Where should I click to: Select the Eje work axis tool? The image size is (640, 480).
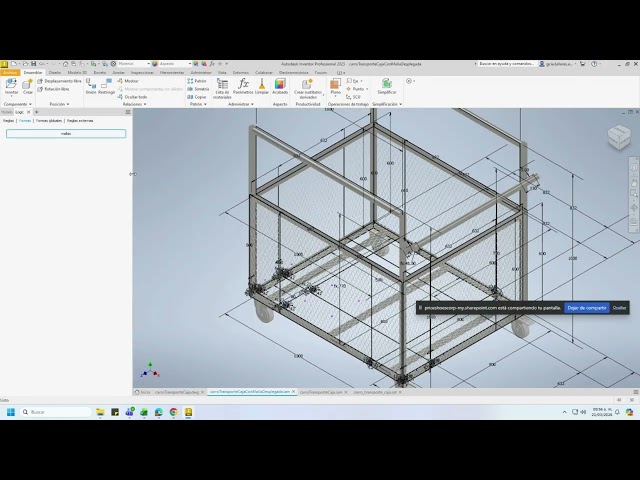point(353,81)
